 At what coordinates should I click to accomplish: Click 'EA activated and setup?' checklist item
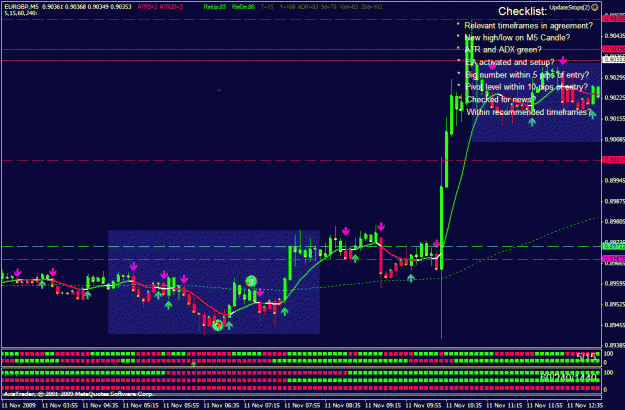(509, 63)
